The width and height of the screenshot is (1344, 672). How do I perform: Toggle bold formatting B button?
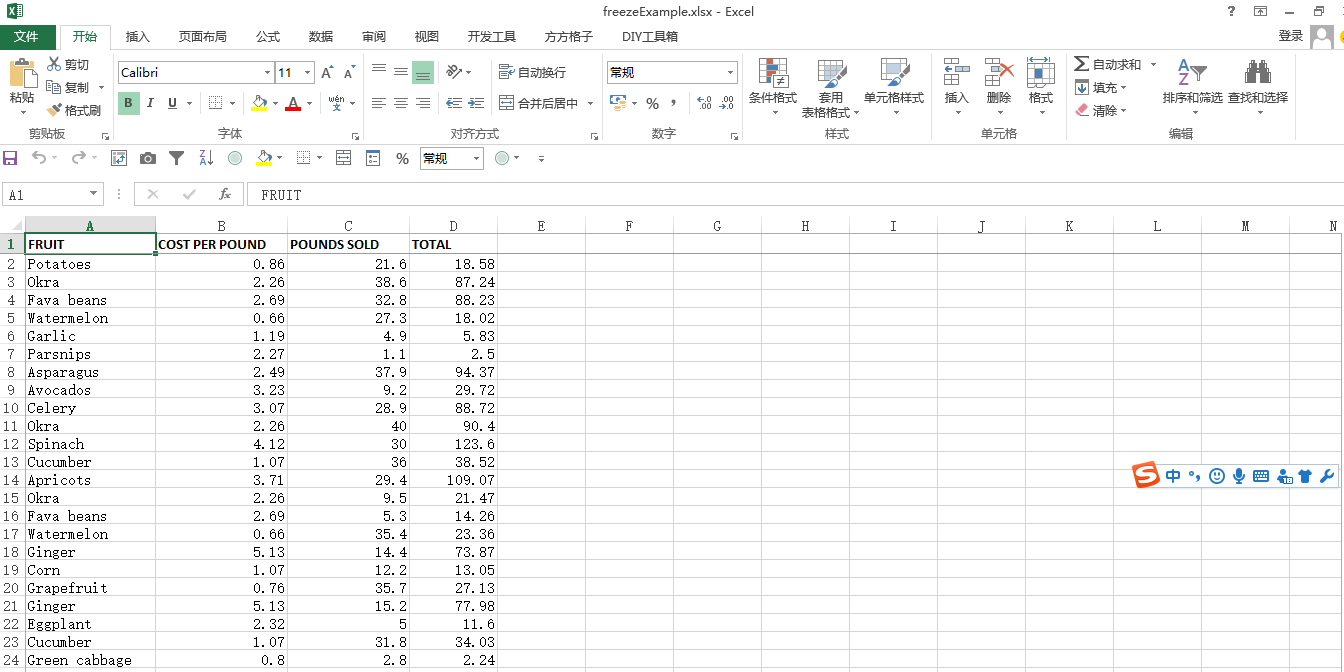point(129,103)
